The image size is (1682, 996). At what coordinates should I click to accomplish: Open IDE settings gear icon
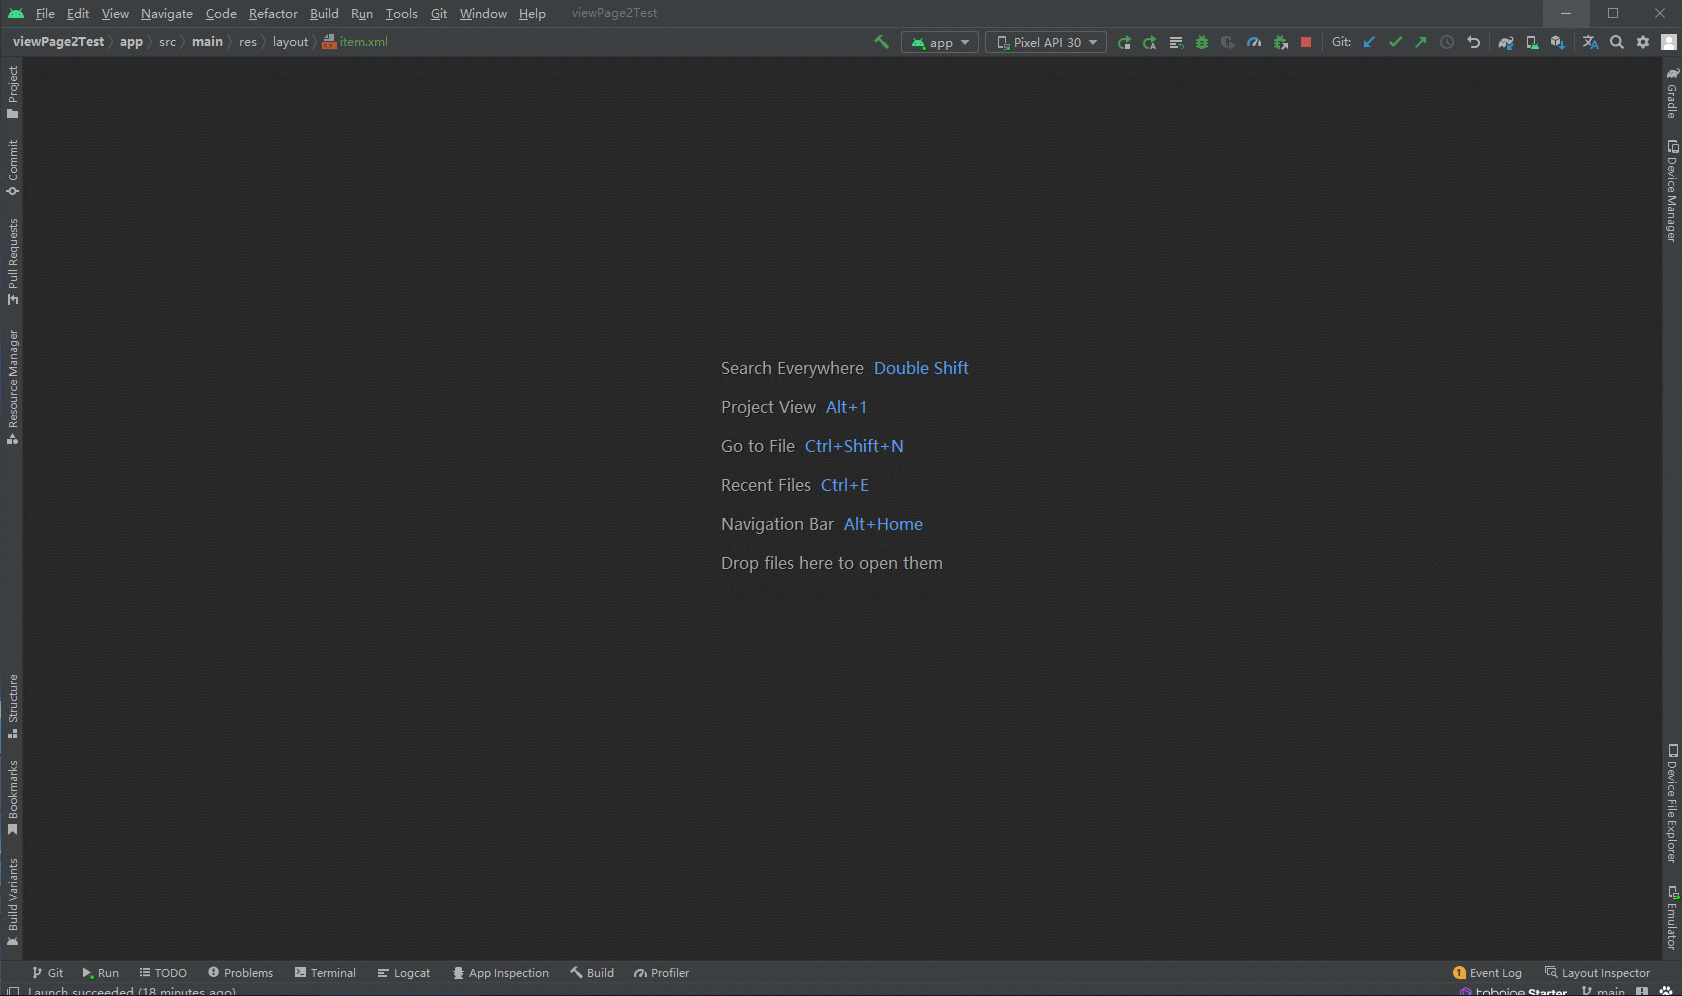pyautogui.click(x=1643, y=42)
